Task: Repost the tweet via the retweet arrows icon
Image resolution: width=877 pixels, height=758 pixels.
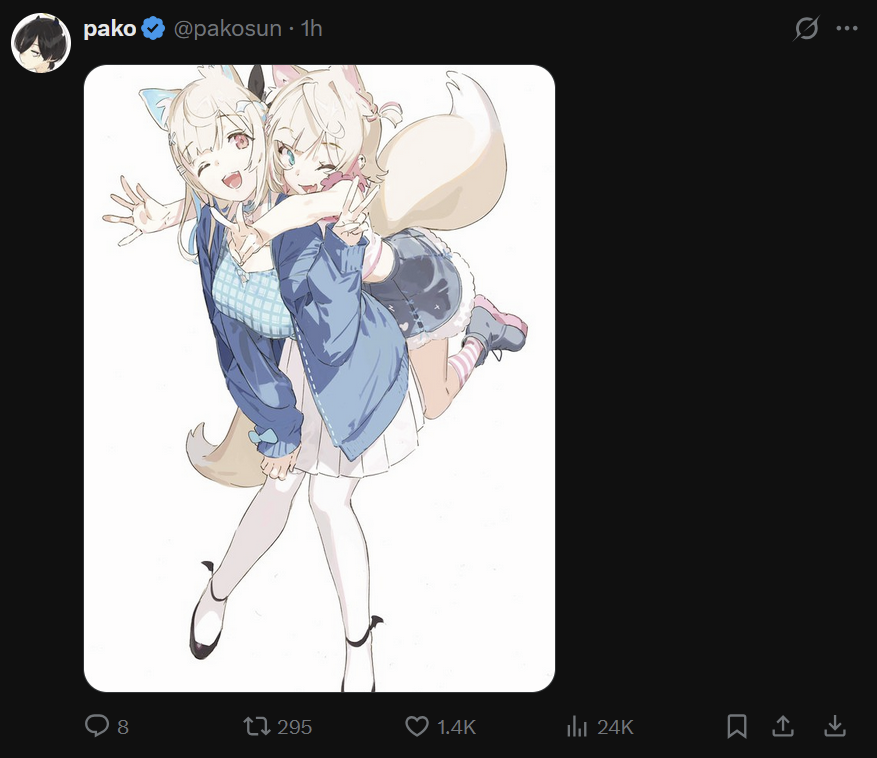Action: pyautogui.click(x=257, y=726)
